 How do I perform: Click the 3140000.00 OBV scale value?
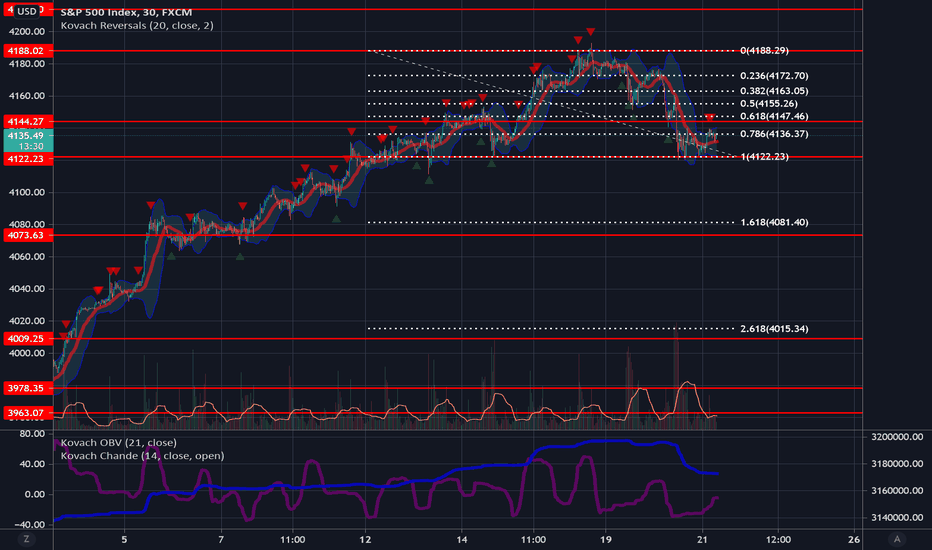pos(897,518)
